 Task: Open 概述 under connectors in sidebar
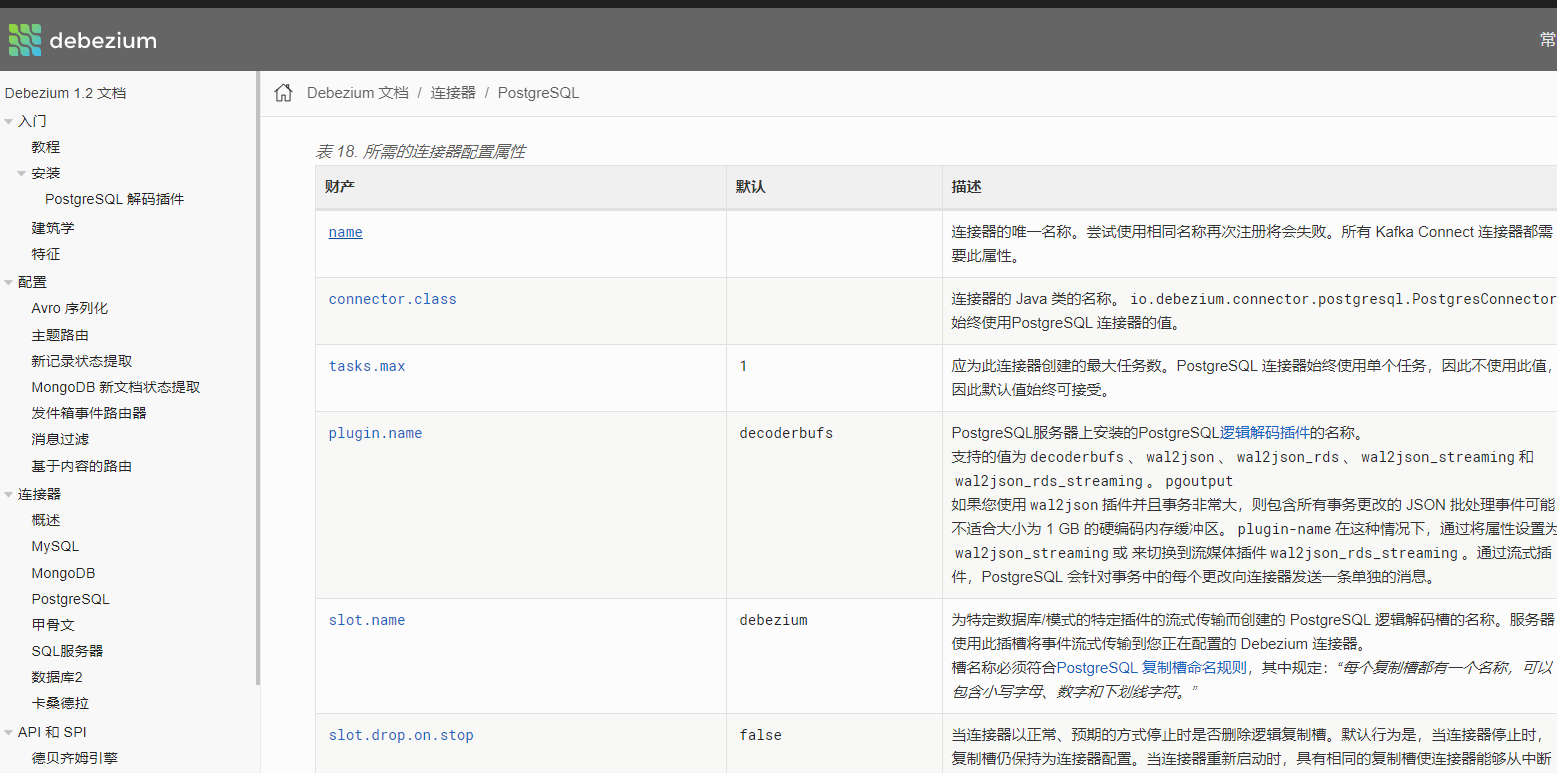[46, 520]
